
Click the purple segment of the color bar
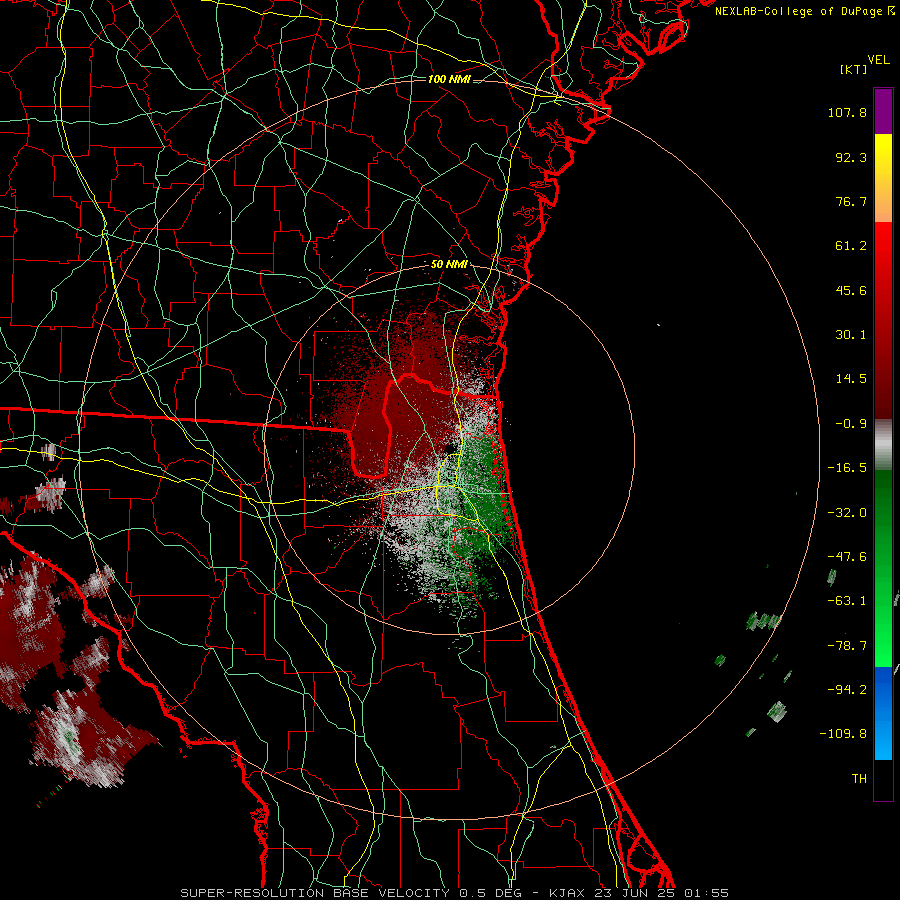click(883, 111)
